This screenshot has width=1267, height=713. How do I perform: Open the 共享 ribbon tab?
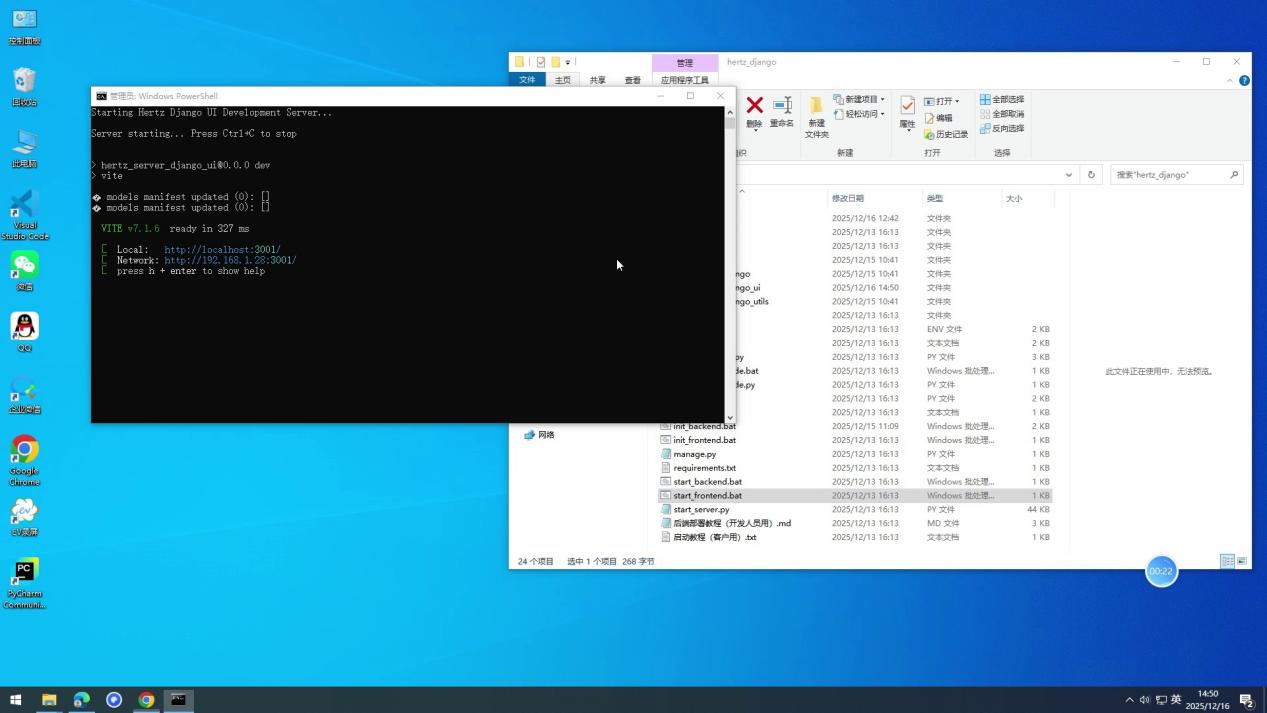tap(597, 79)
